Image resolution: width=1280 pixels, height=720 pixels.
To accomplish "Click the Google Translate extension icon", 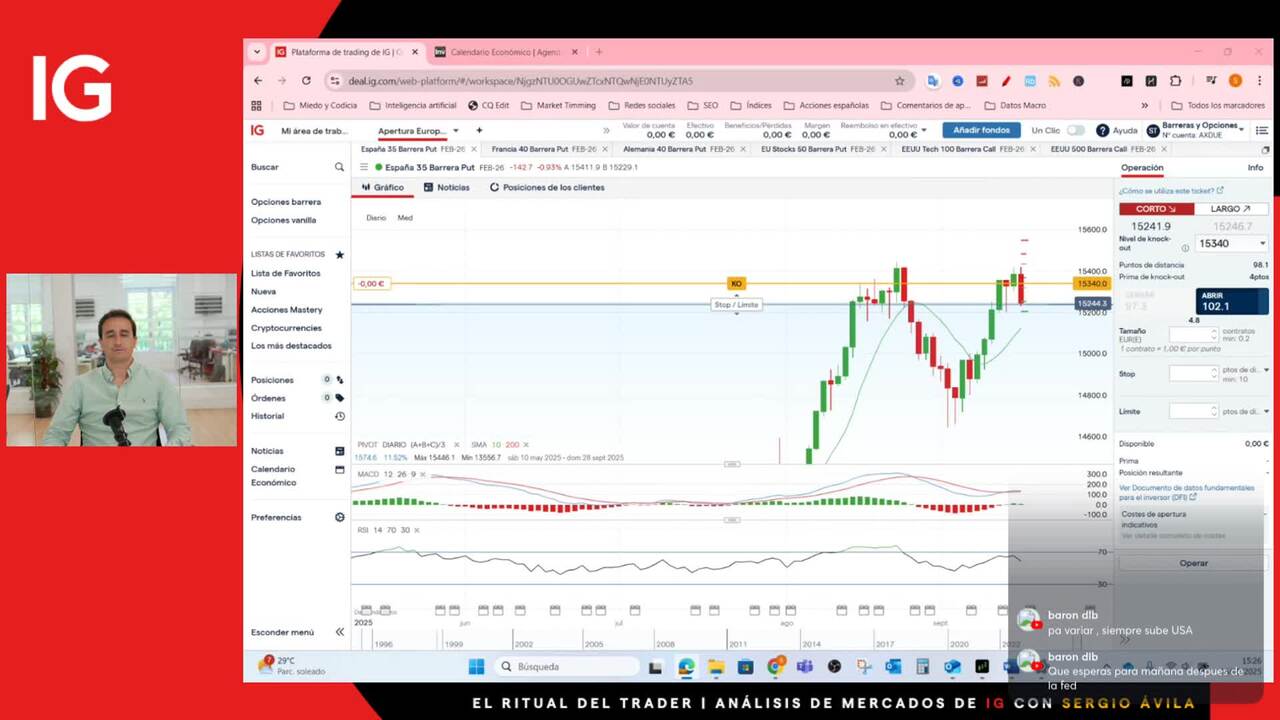I will [933, 81].
